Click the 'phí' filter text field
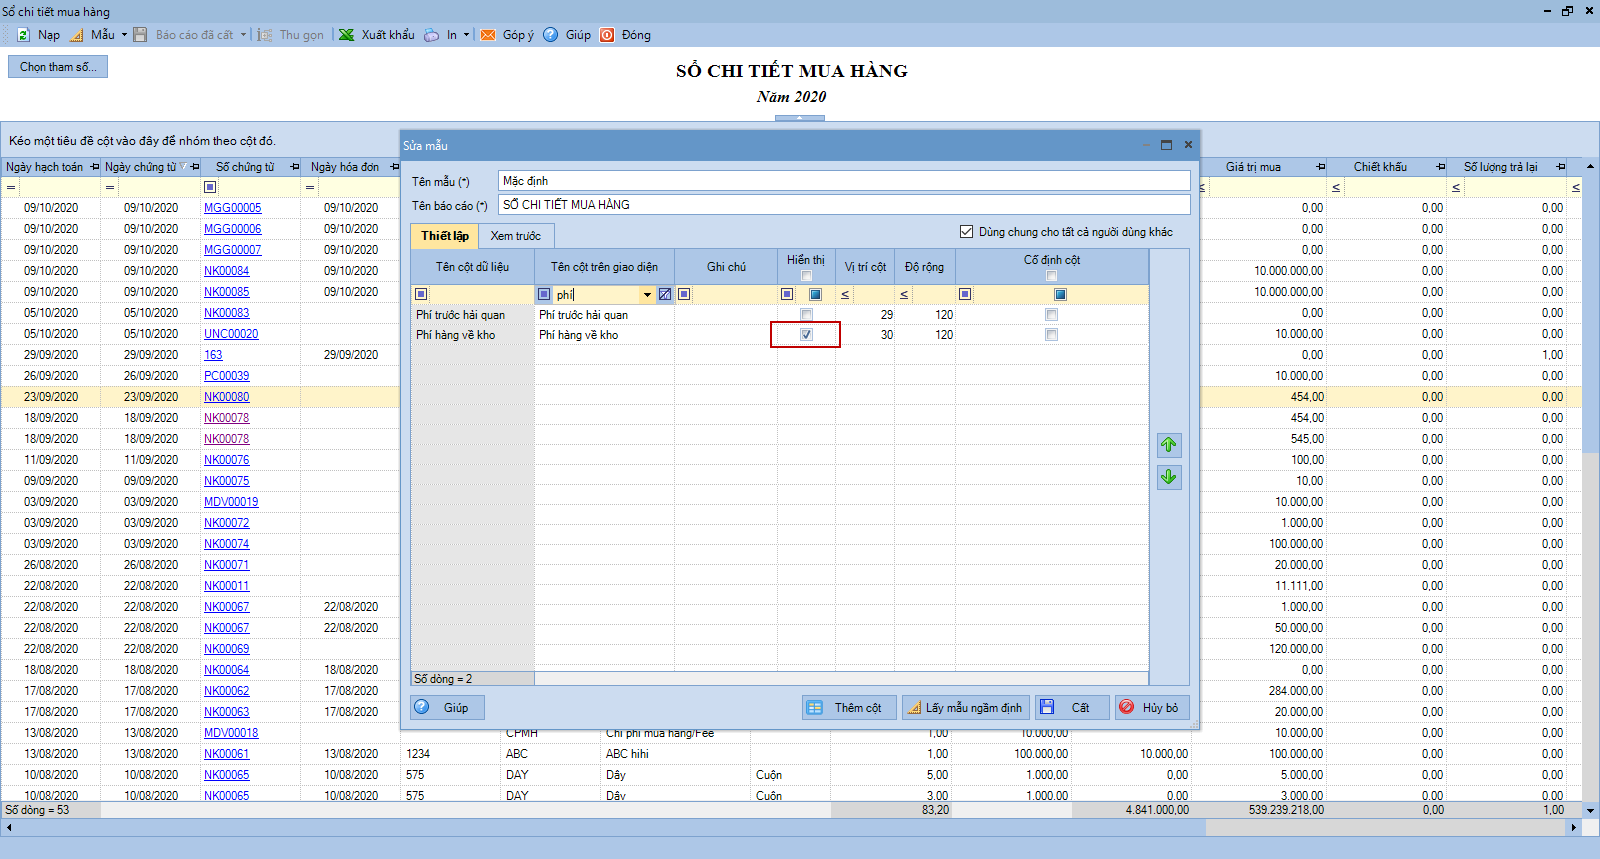 [x=597, y=295]
